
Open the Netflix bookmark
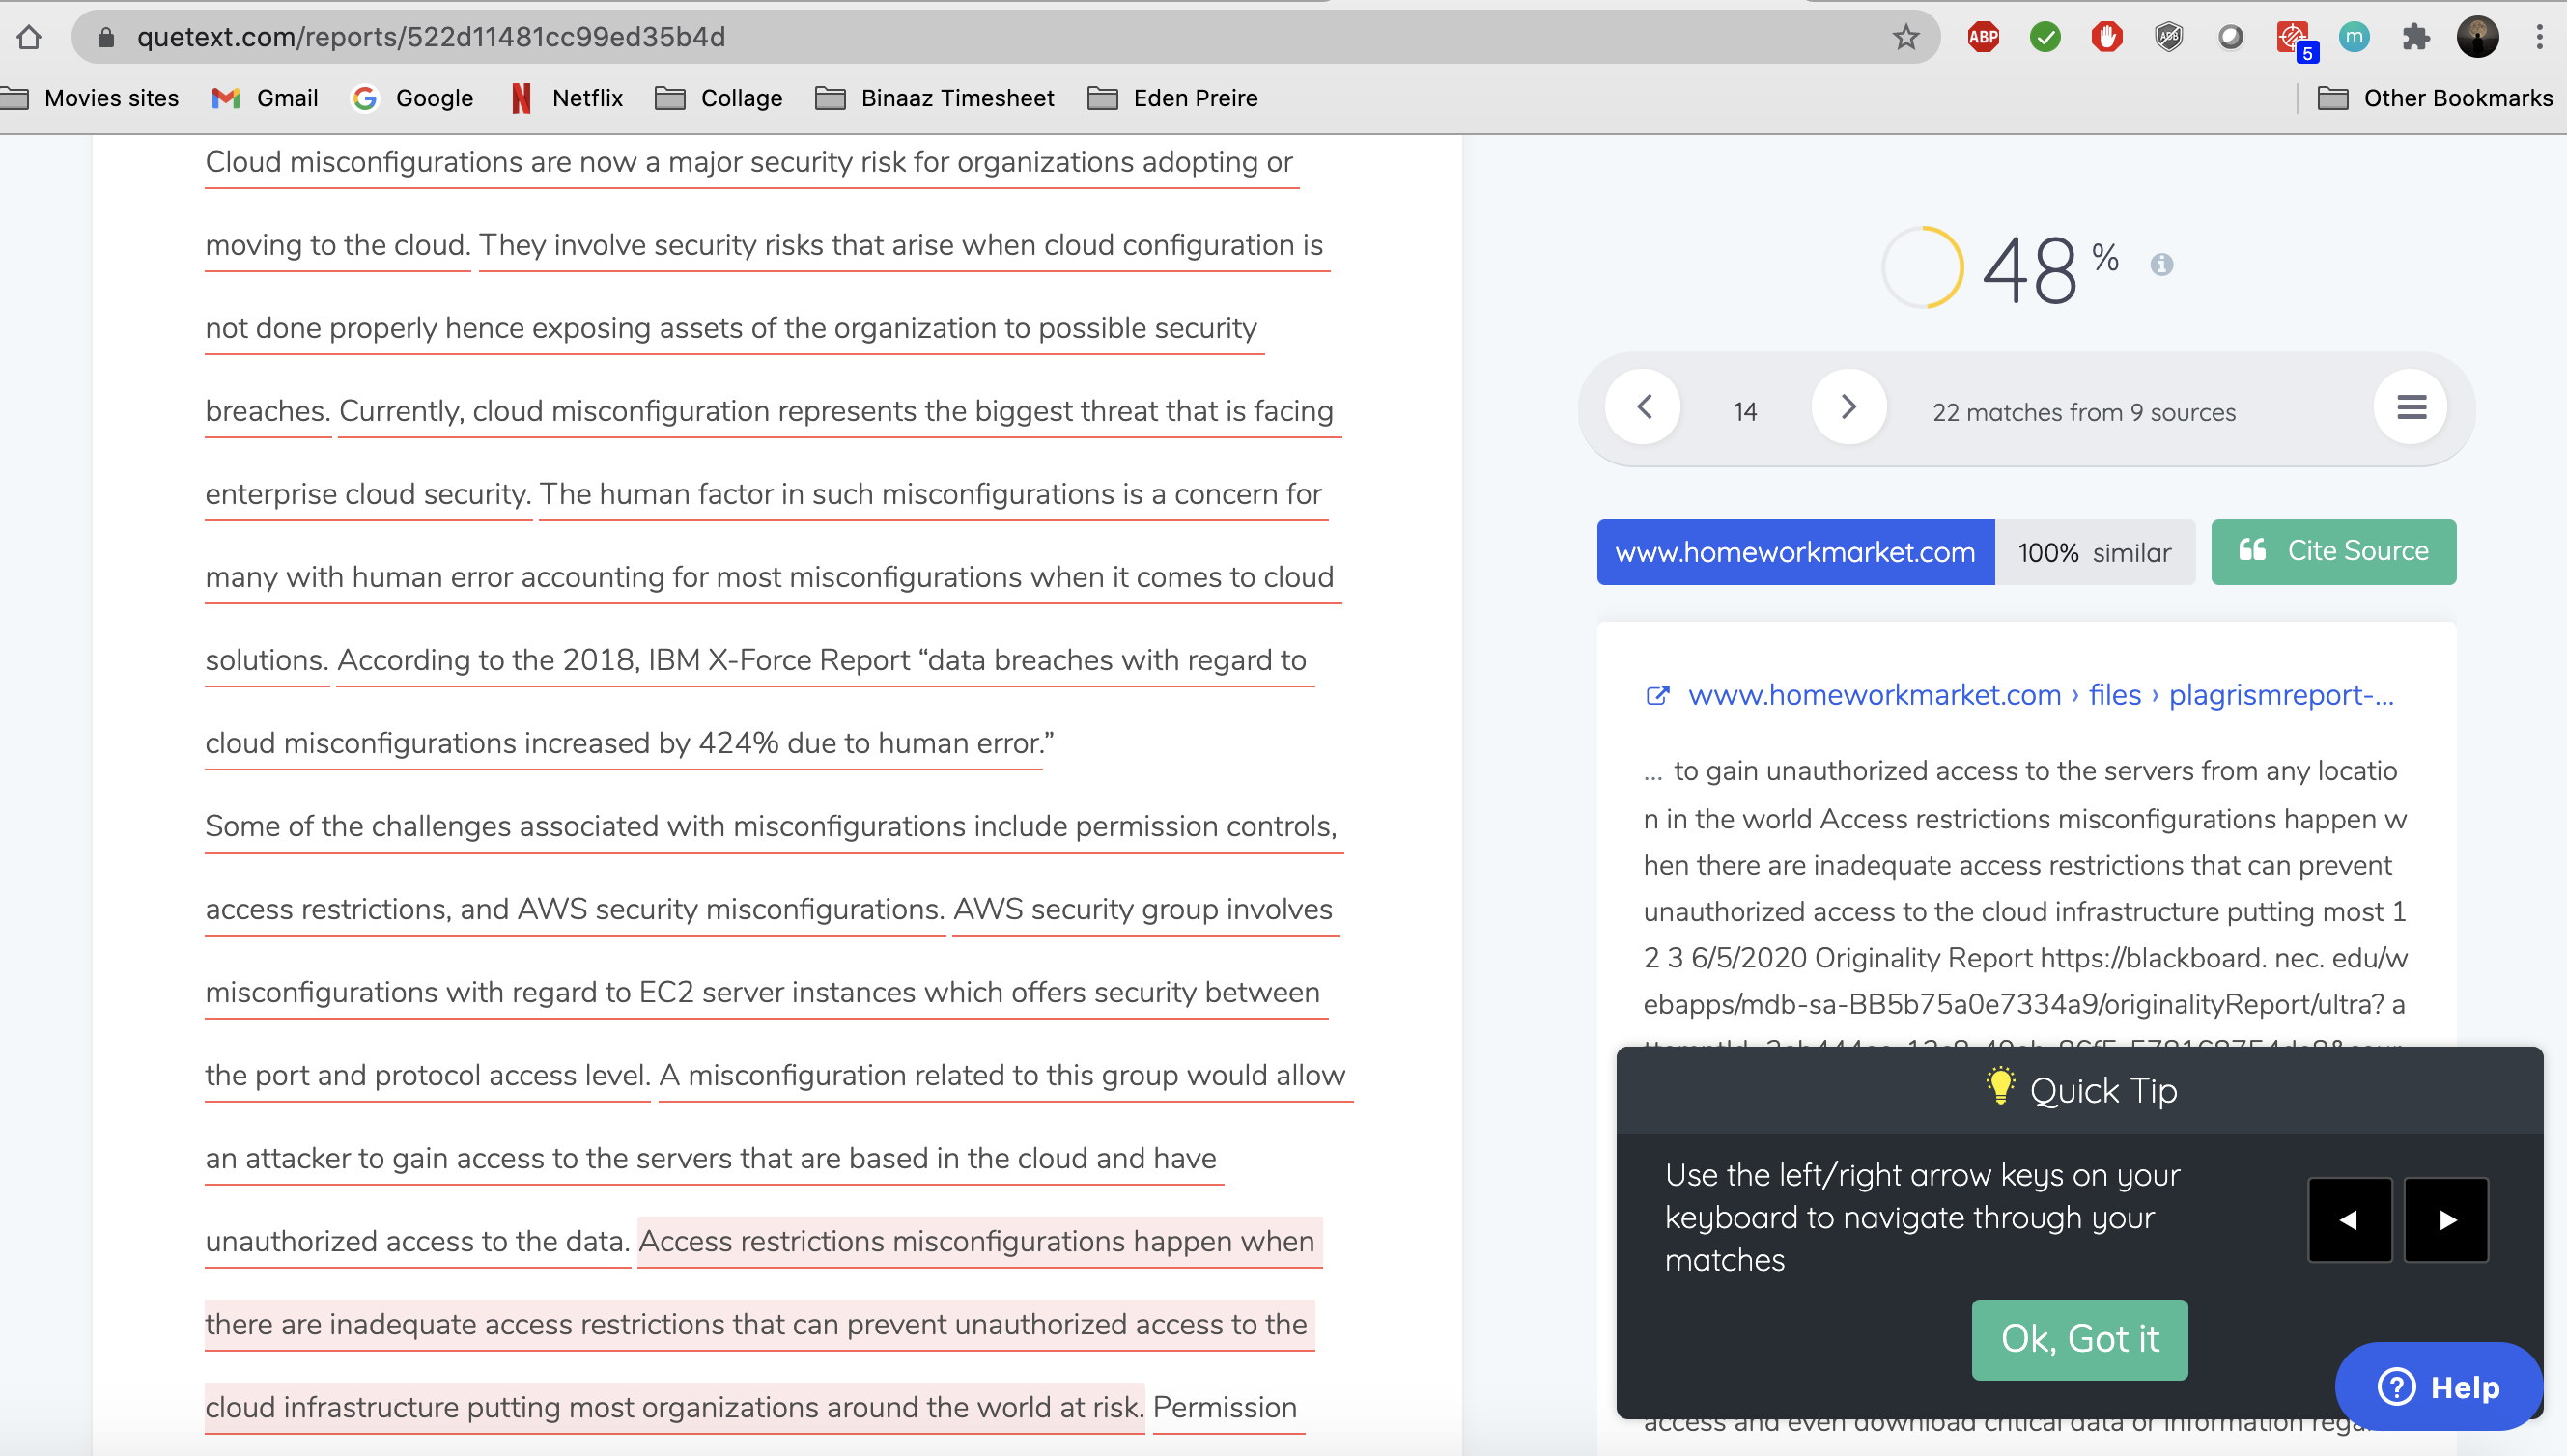click(x=567, y=98)
